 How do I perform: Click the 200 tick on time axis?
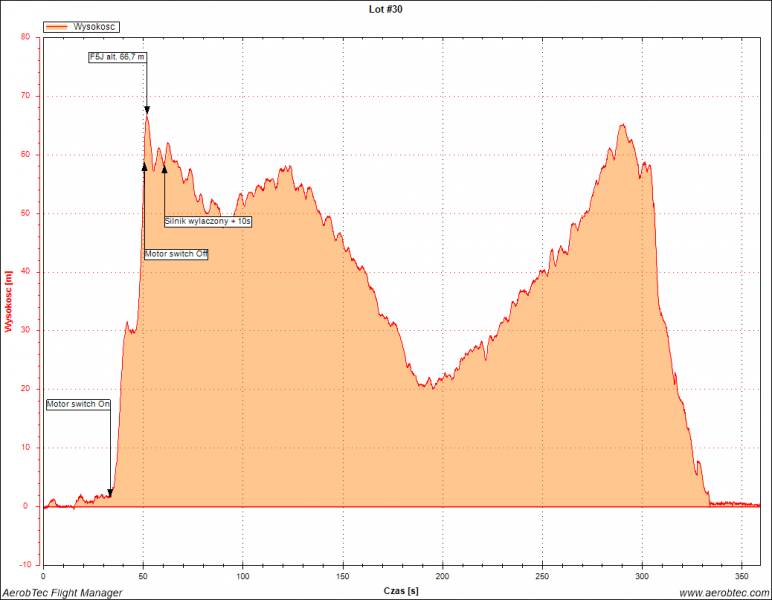pyautogui.click(x=442, y=577)
